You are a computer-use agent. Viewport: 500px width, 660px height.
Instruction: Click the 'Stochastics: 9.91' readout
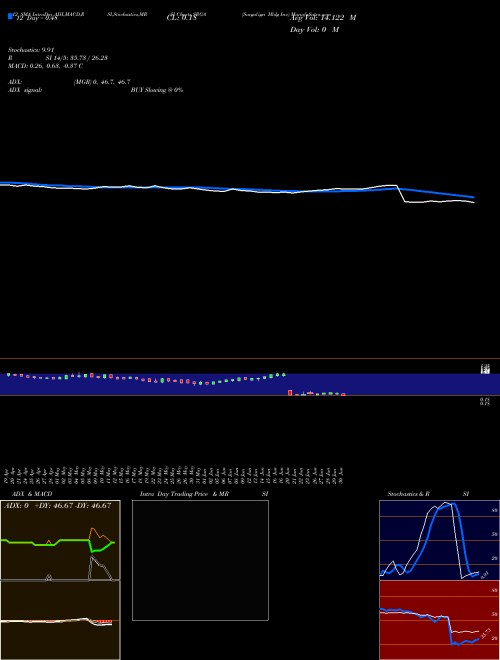click(x=31, y=50)
